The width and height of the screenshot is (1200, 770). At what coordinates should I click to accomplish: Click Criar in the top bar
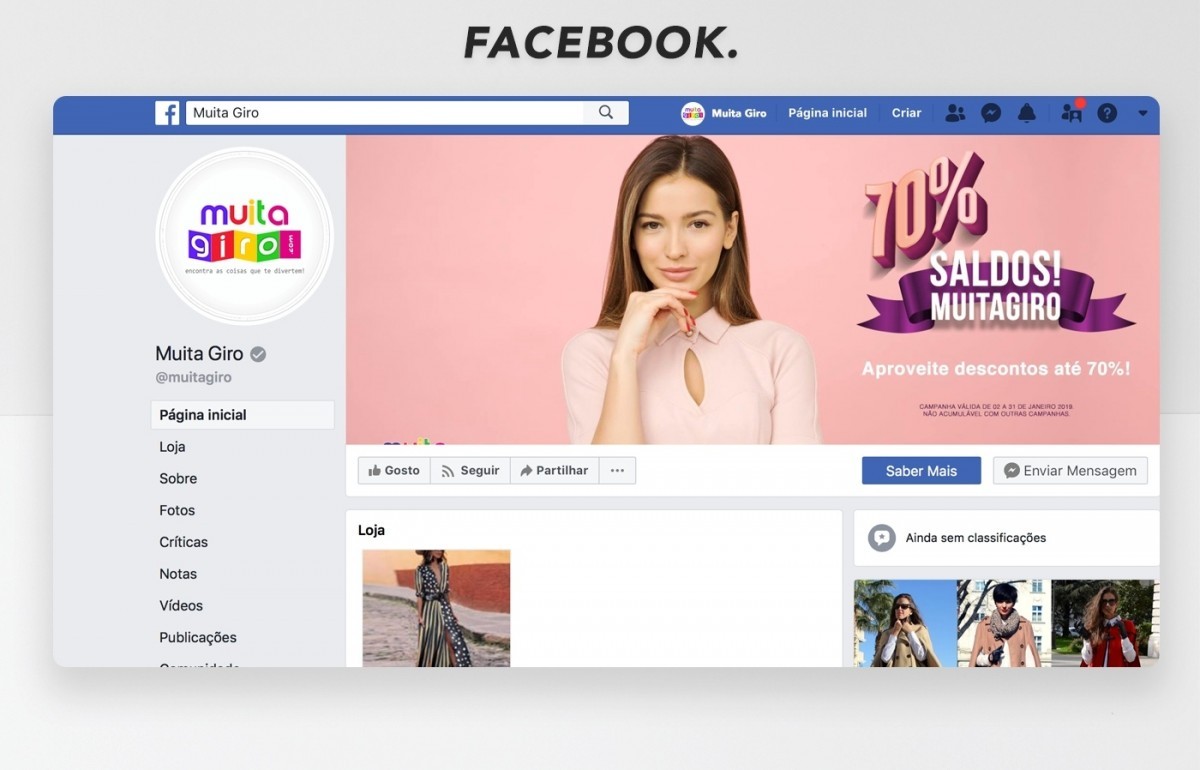tap(906, 113)
